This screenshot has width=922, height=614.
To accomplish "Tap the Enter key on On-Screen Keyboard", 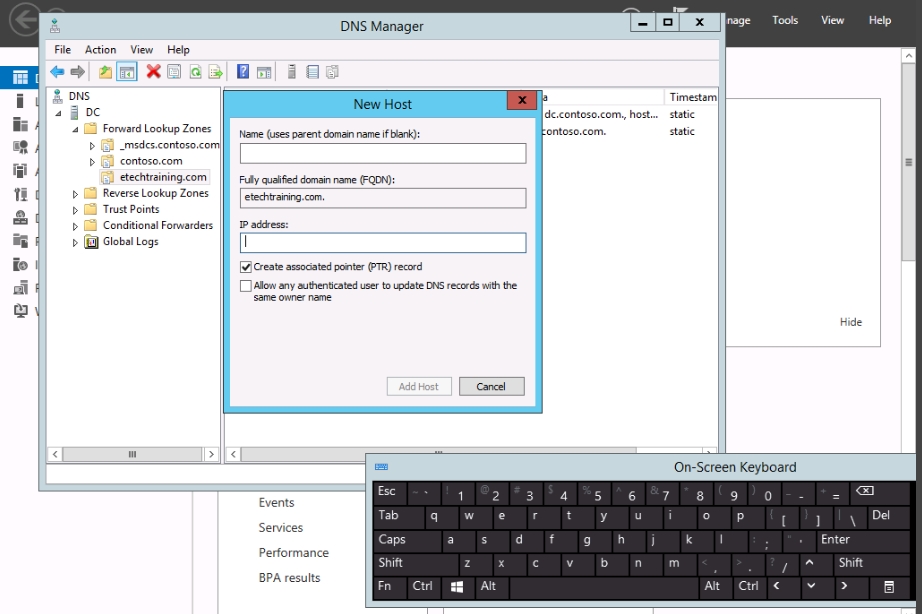I will [x=863, y=540].
